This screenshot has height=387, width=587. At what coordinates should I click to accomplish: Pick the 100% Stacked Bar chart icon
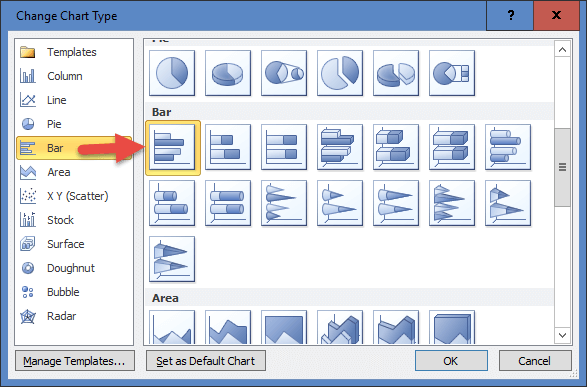point(284,147)
